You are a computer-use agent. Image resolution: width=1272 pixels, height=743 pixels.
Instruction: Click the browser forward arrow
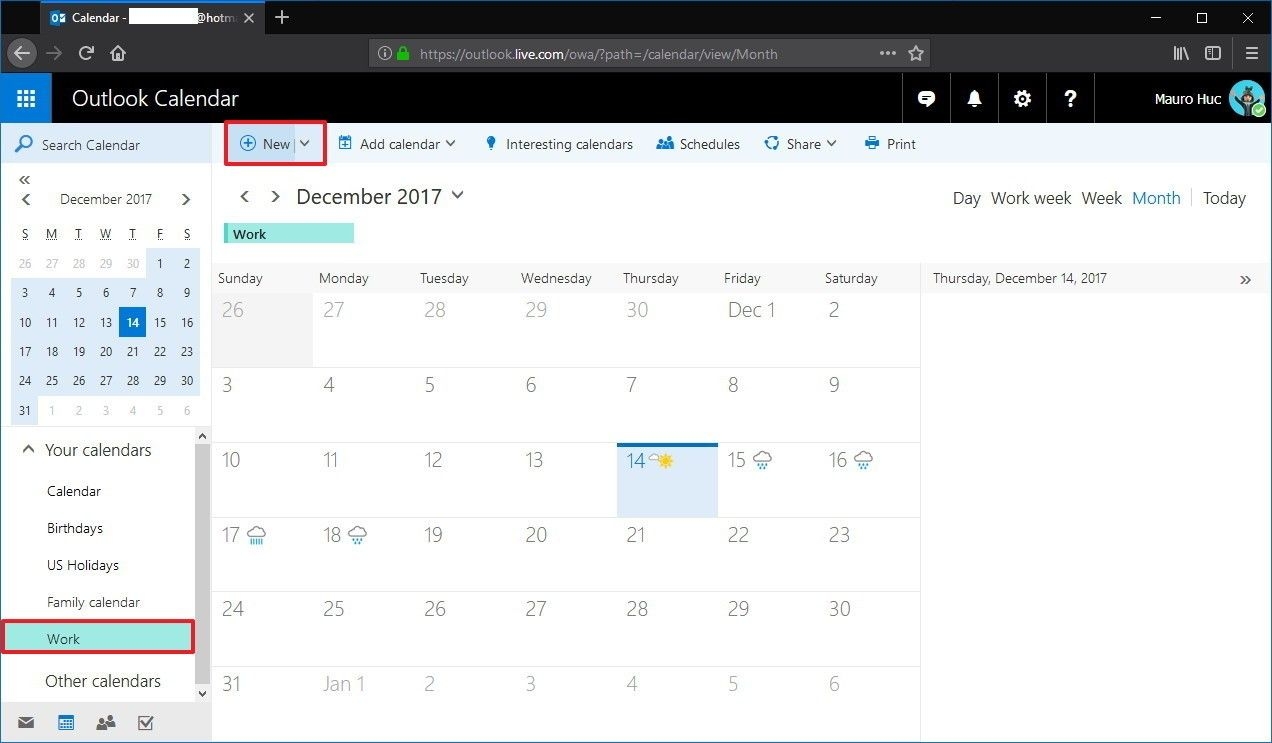click(x=54, y=53)
